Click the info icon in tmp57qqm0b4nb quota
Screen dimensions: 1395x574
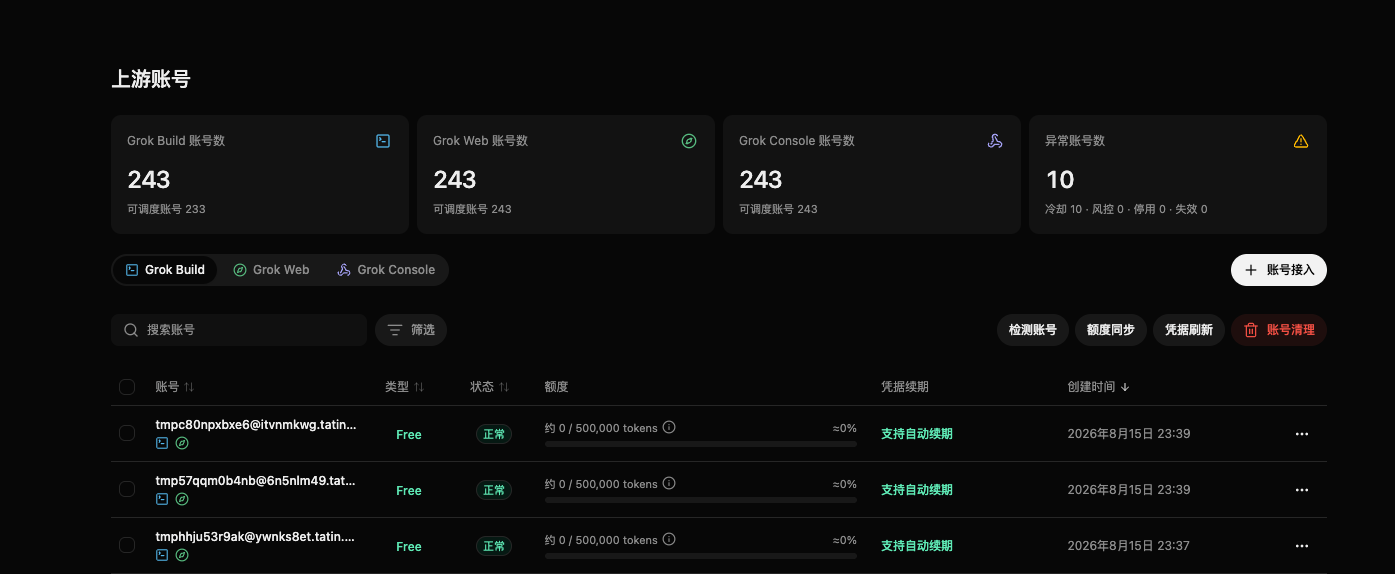[669, 483]
